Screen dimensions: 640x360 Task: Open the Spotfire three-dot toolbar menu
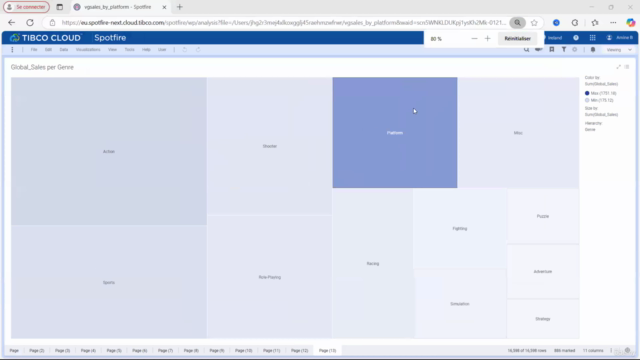click(x=12, y=49)
